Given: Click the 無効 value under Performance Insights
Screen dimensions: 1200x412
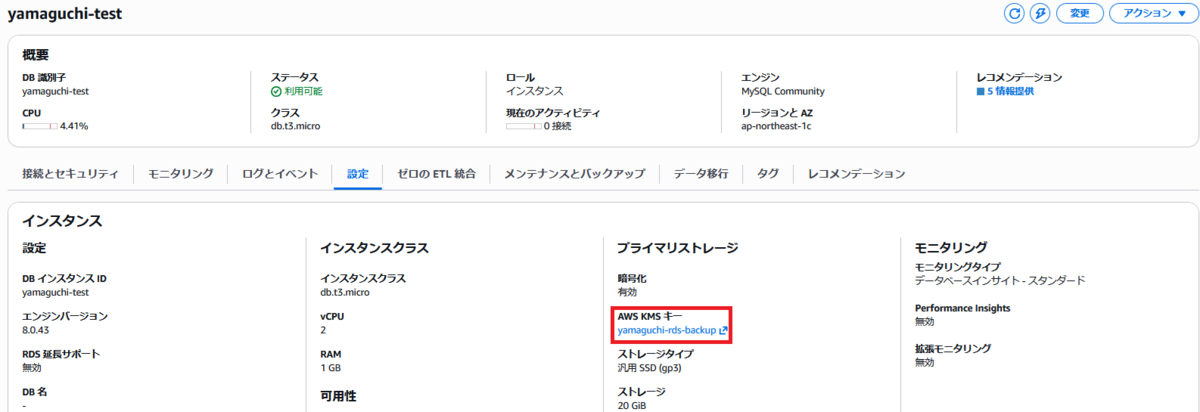Looking at the screenshot, I should coord(924,322).
